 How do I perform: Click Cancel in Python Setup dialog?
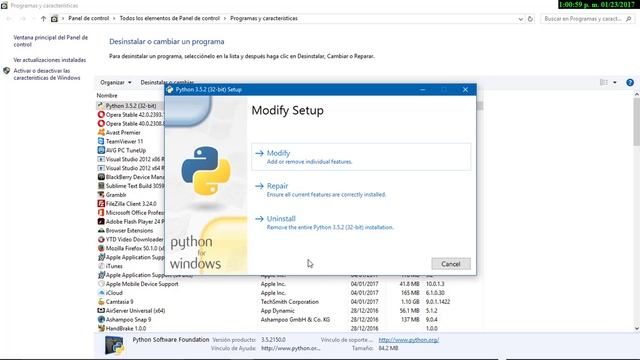451,264
